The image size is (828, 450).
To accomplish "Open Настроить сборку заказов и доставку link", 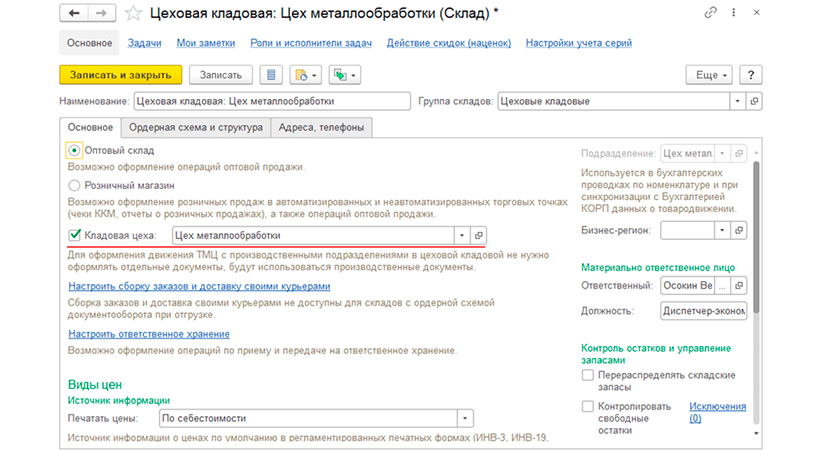I will 199,286.
